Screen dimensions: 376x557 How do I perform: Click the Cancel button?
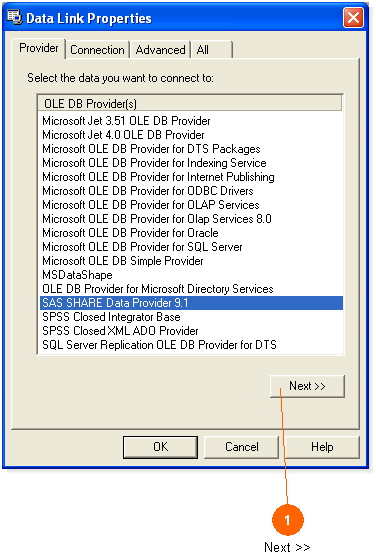[242, 447]
